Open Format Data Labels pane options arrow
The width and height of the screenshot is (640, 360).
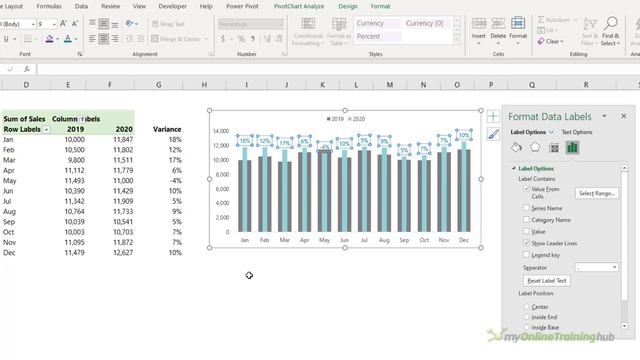coord(604,116)
